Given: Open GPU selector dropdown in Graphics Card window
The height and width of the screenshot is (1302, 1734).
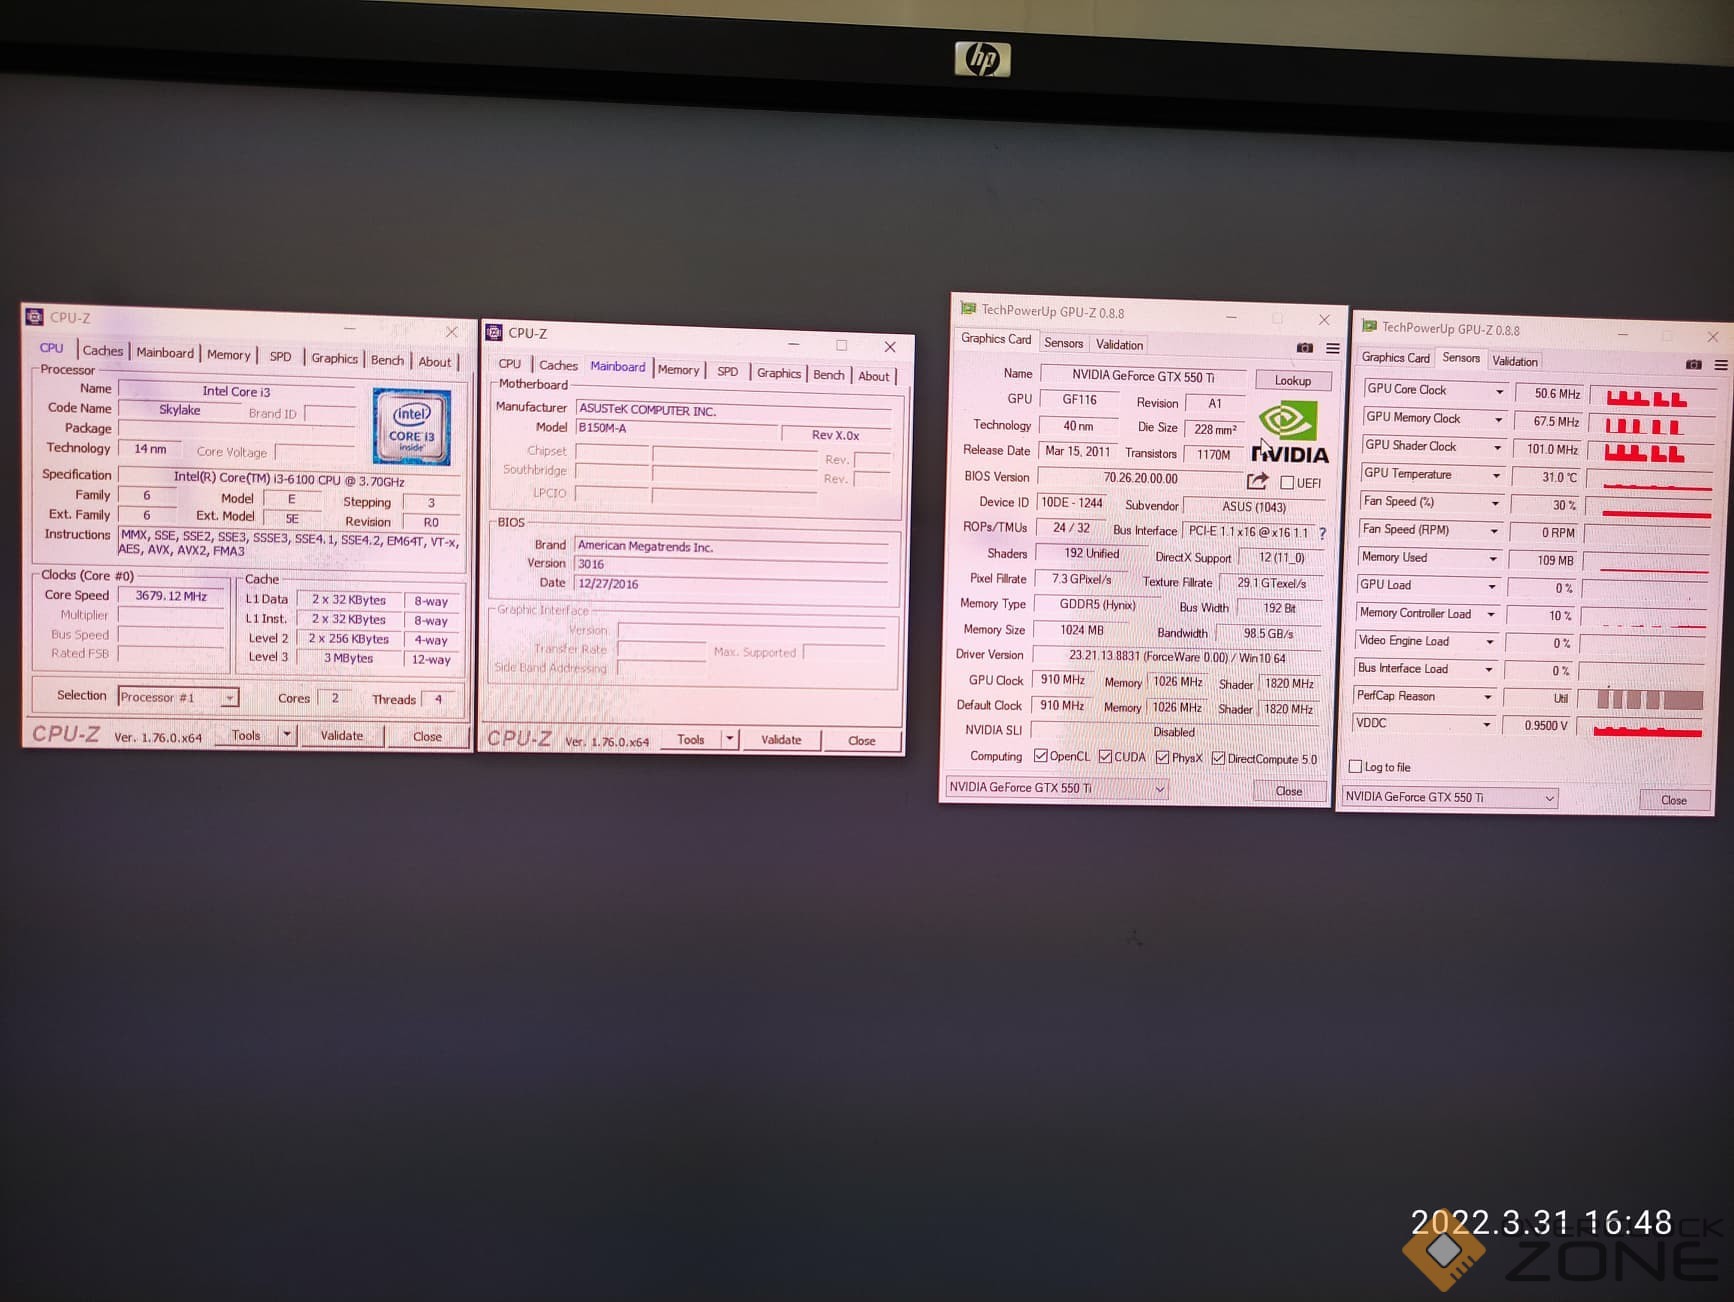Looking at the screenshot, I should click(x=1056, y=788).
